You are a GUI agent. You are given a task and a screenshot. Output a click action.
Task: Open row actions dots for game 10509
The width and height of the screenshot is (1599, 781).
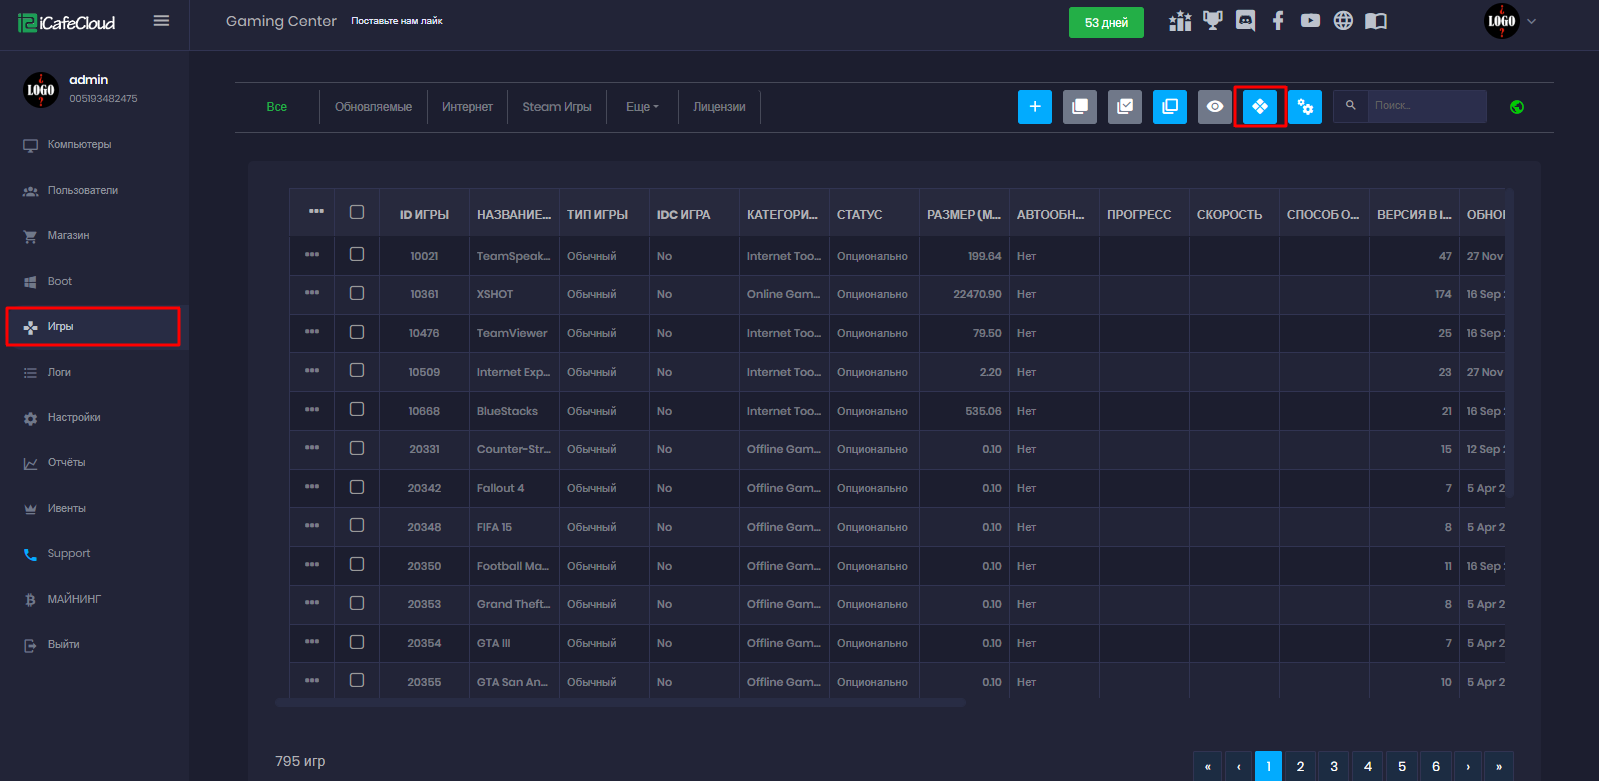(x=312, y=370)
